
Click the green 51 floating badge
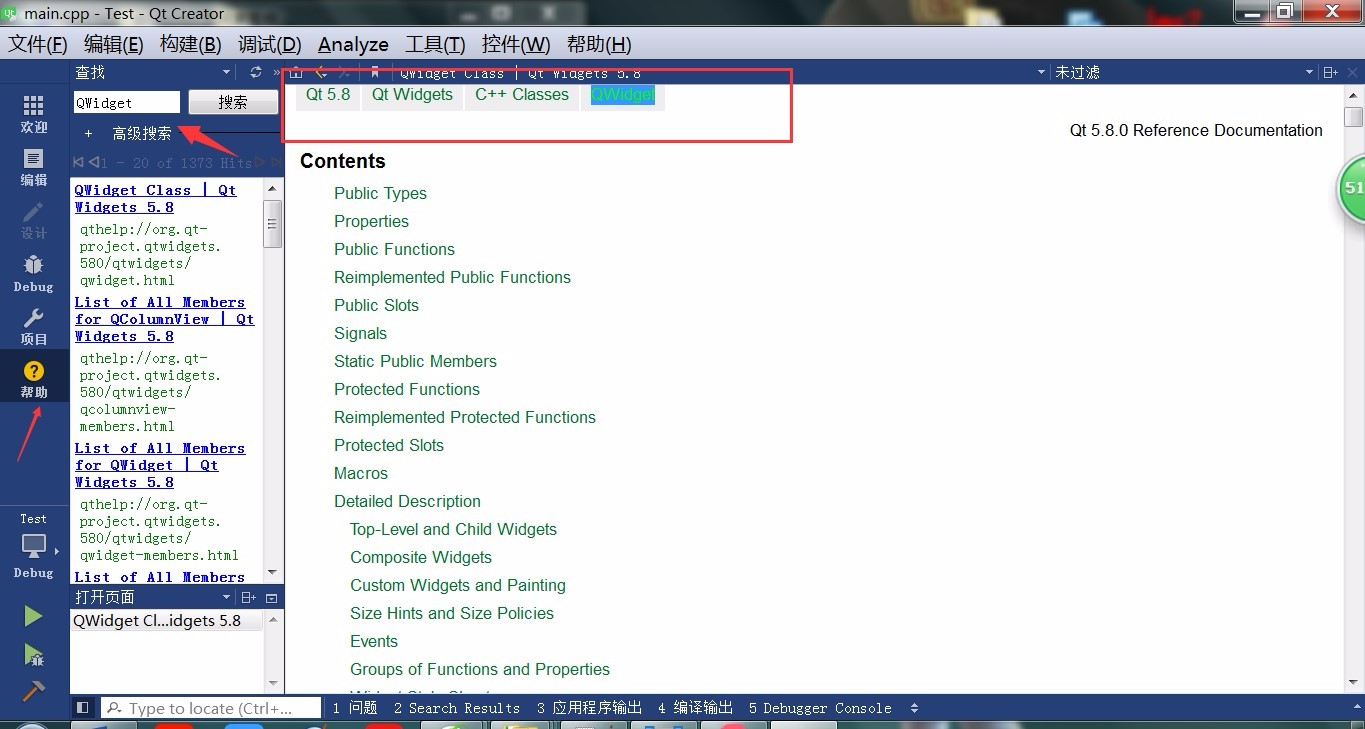1352,187
